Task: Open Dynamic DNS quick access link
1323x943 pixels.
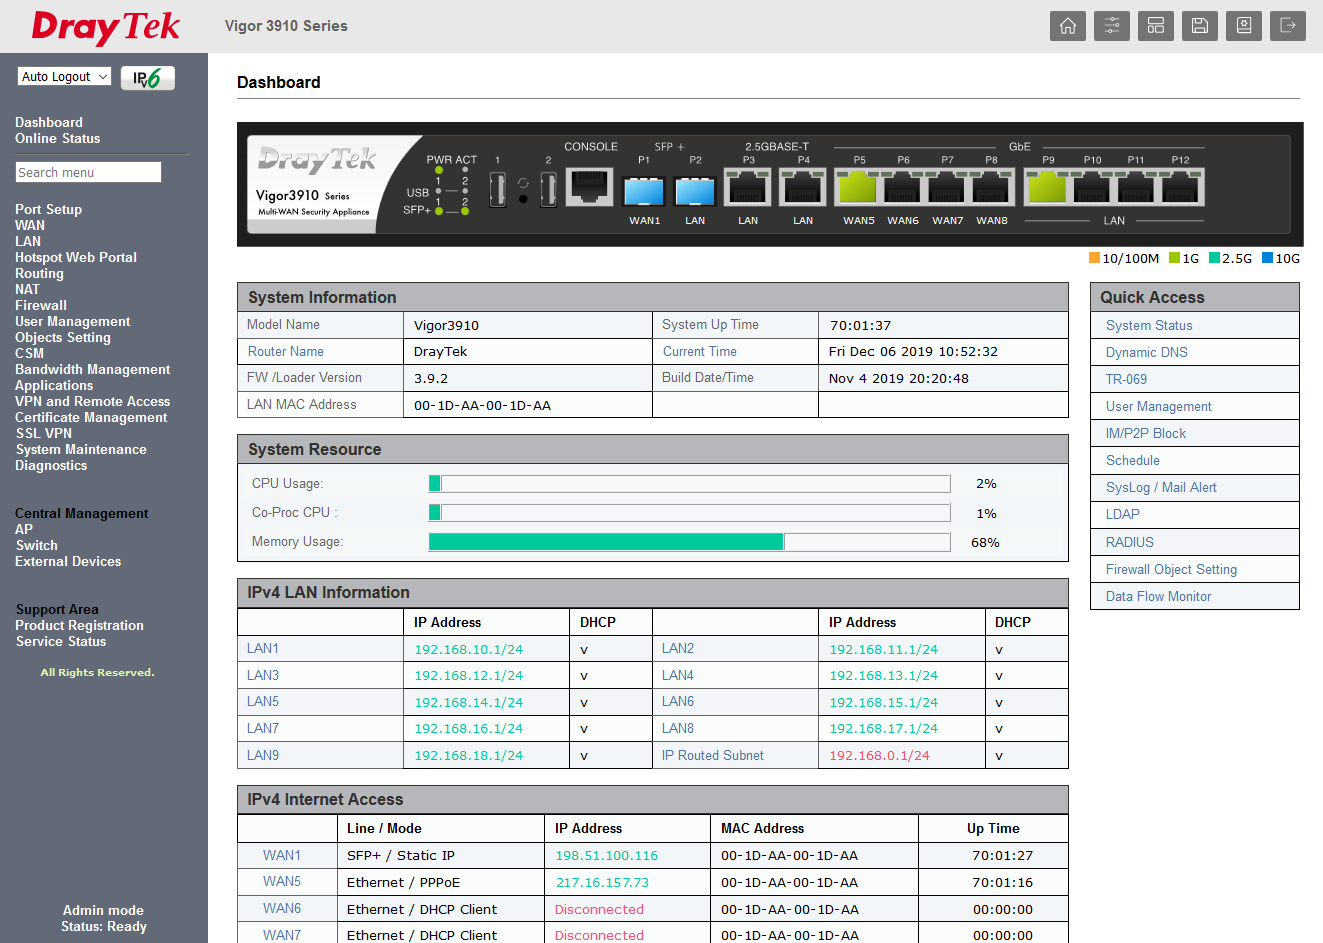Action: pyautogui.click(x=1146, y=353)
